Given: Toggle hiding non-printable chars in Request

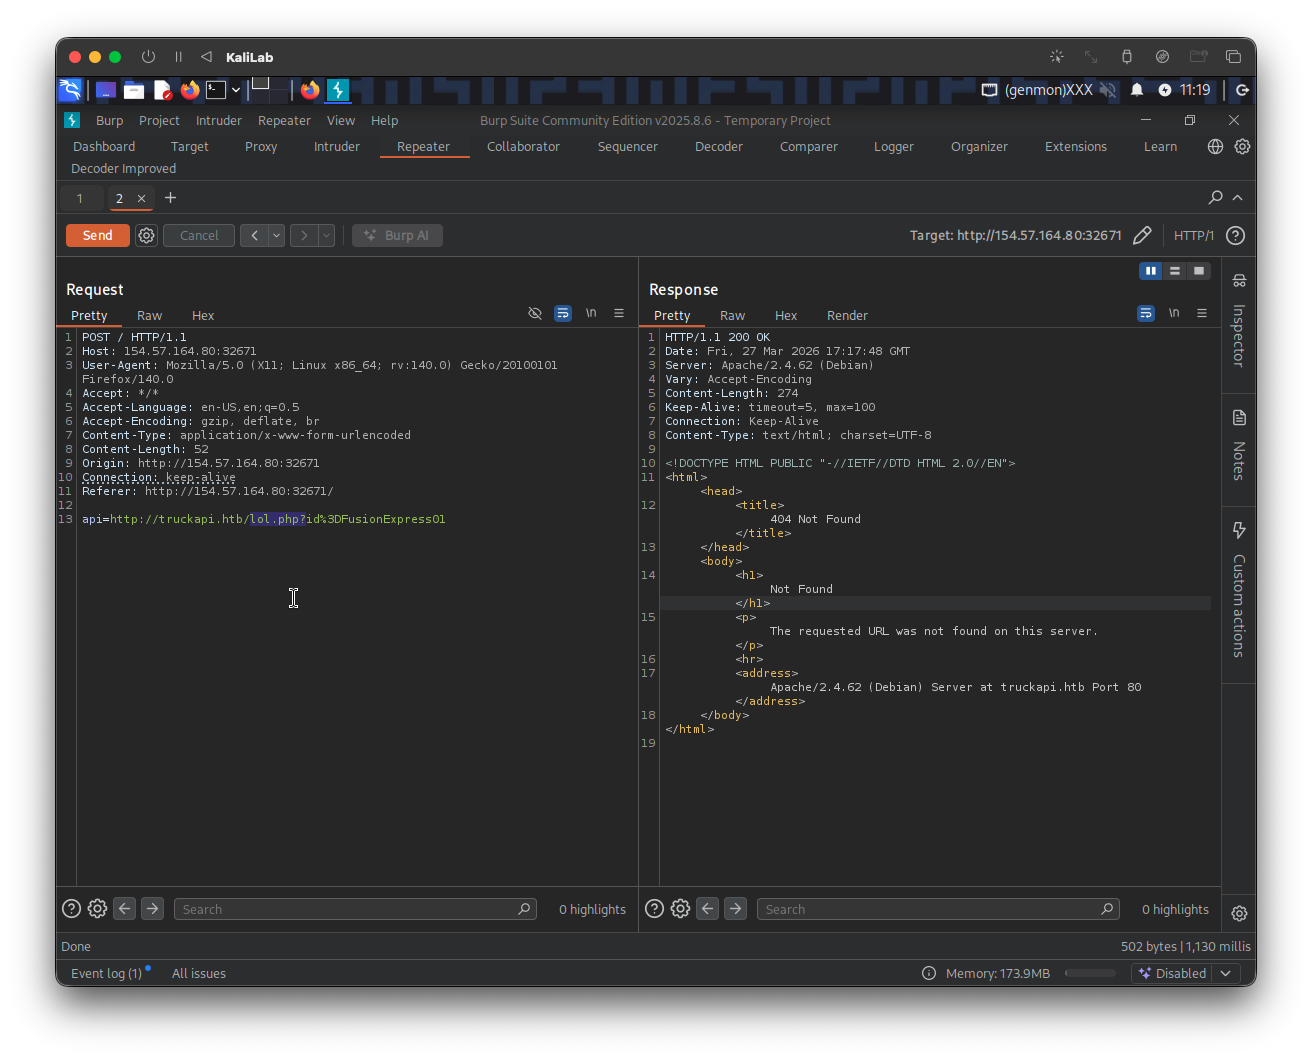Looking at the screenshot, I should tap(535, 314).
